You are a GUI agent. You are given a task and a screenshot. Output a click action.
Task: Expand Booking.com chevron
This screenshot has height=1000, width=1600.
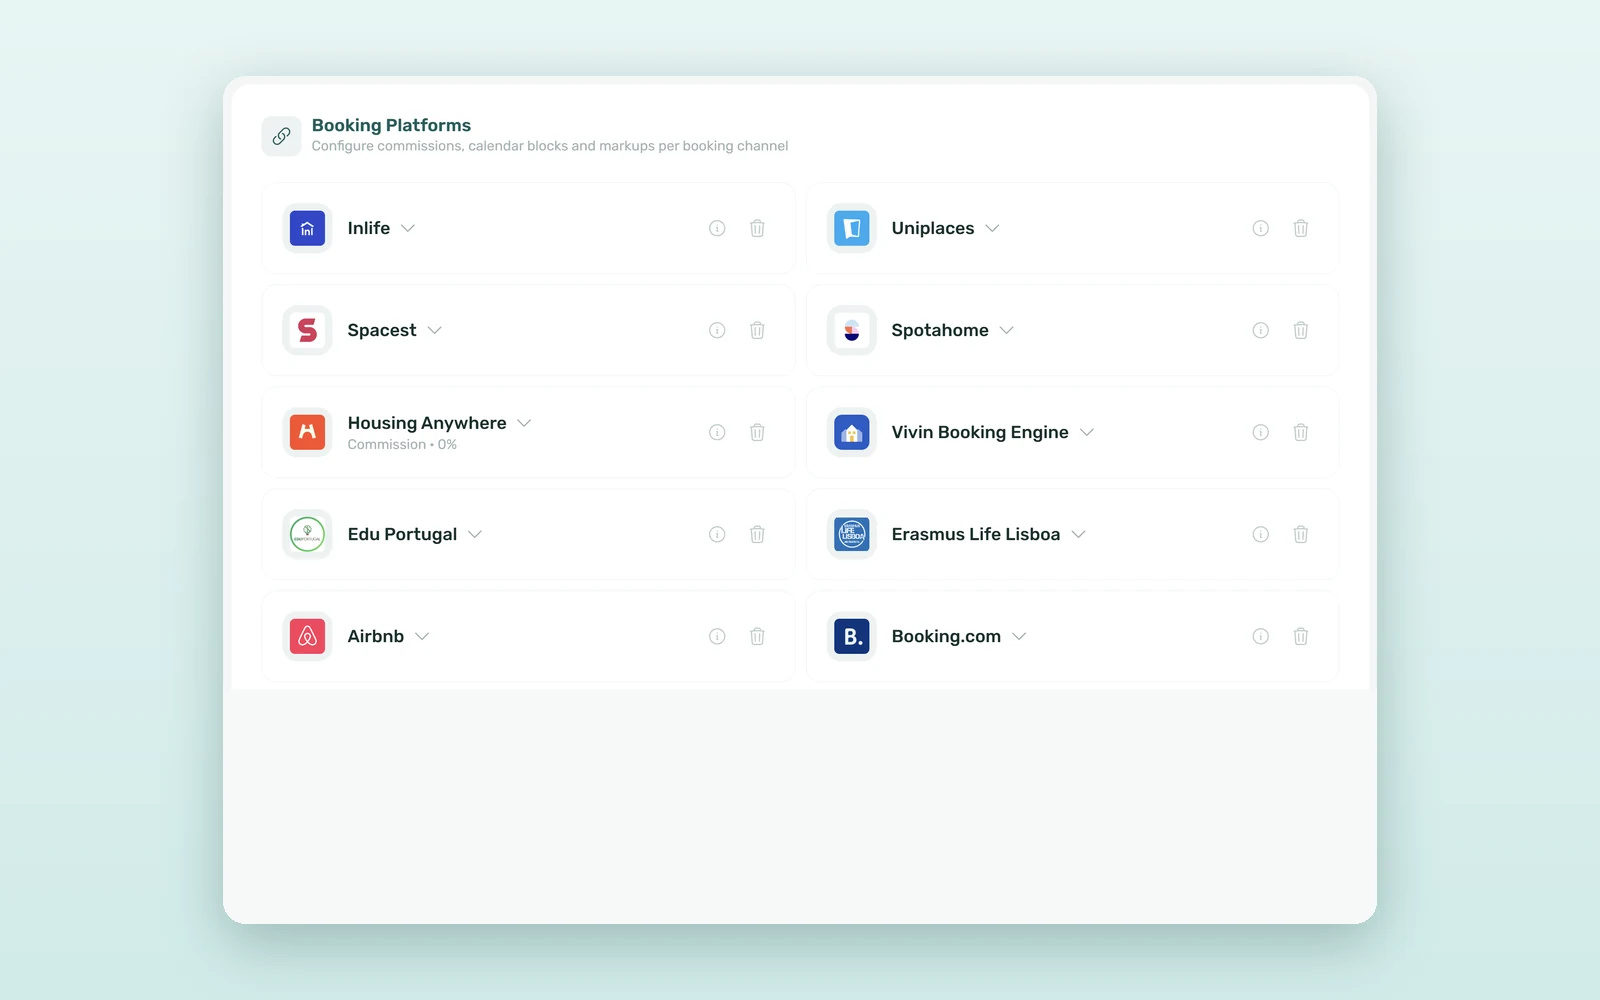(x=1019, y=636)
